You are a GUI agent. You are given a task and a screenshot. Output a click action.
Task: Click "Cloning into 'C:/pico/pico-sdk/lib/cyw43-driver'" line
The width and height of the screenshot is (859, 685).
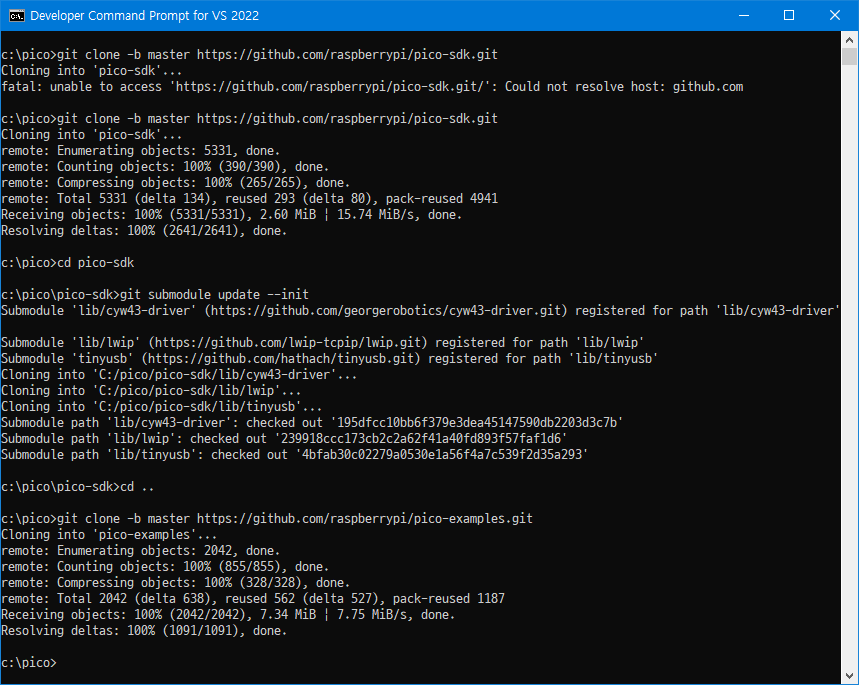point(179,374)
